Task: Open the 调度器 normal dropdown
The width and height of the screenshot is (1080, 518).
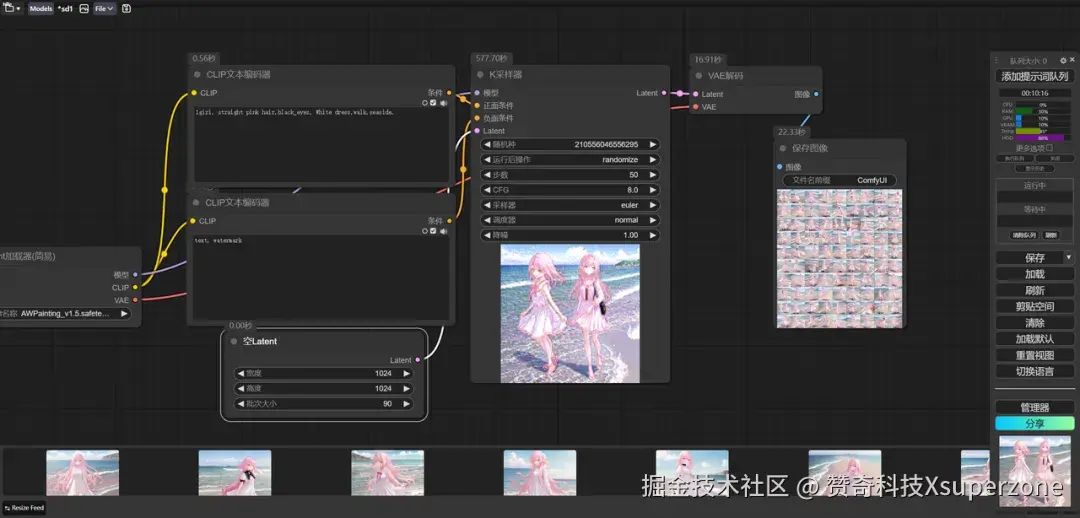Action: (570, 220)
